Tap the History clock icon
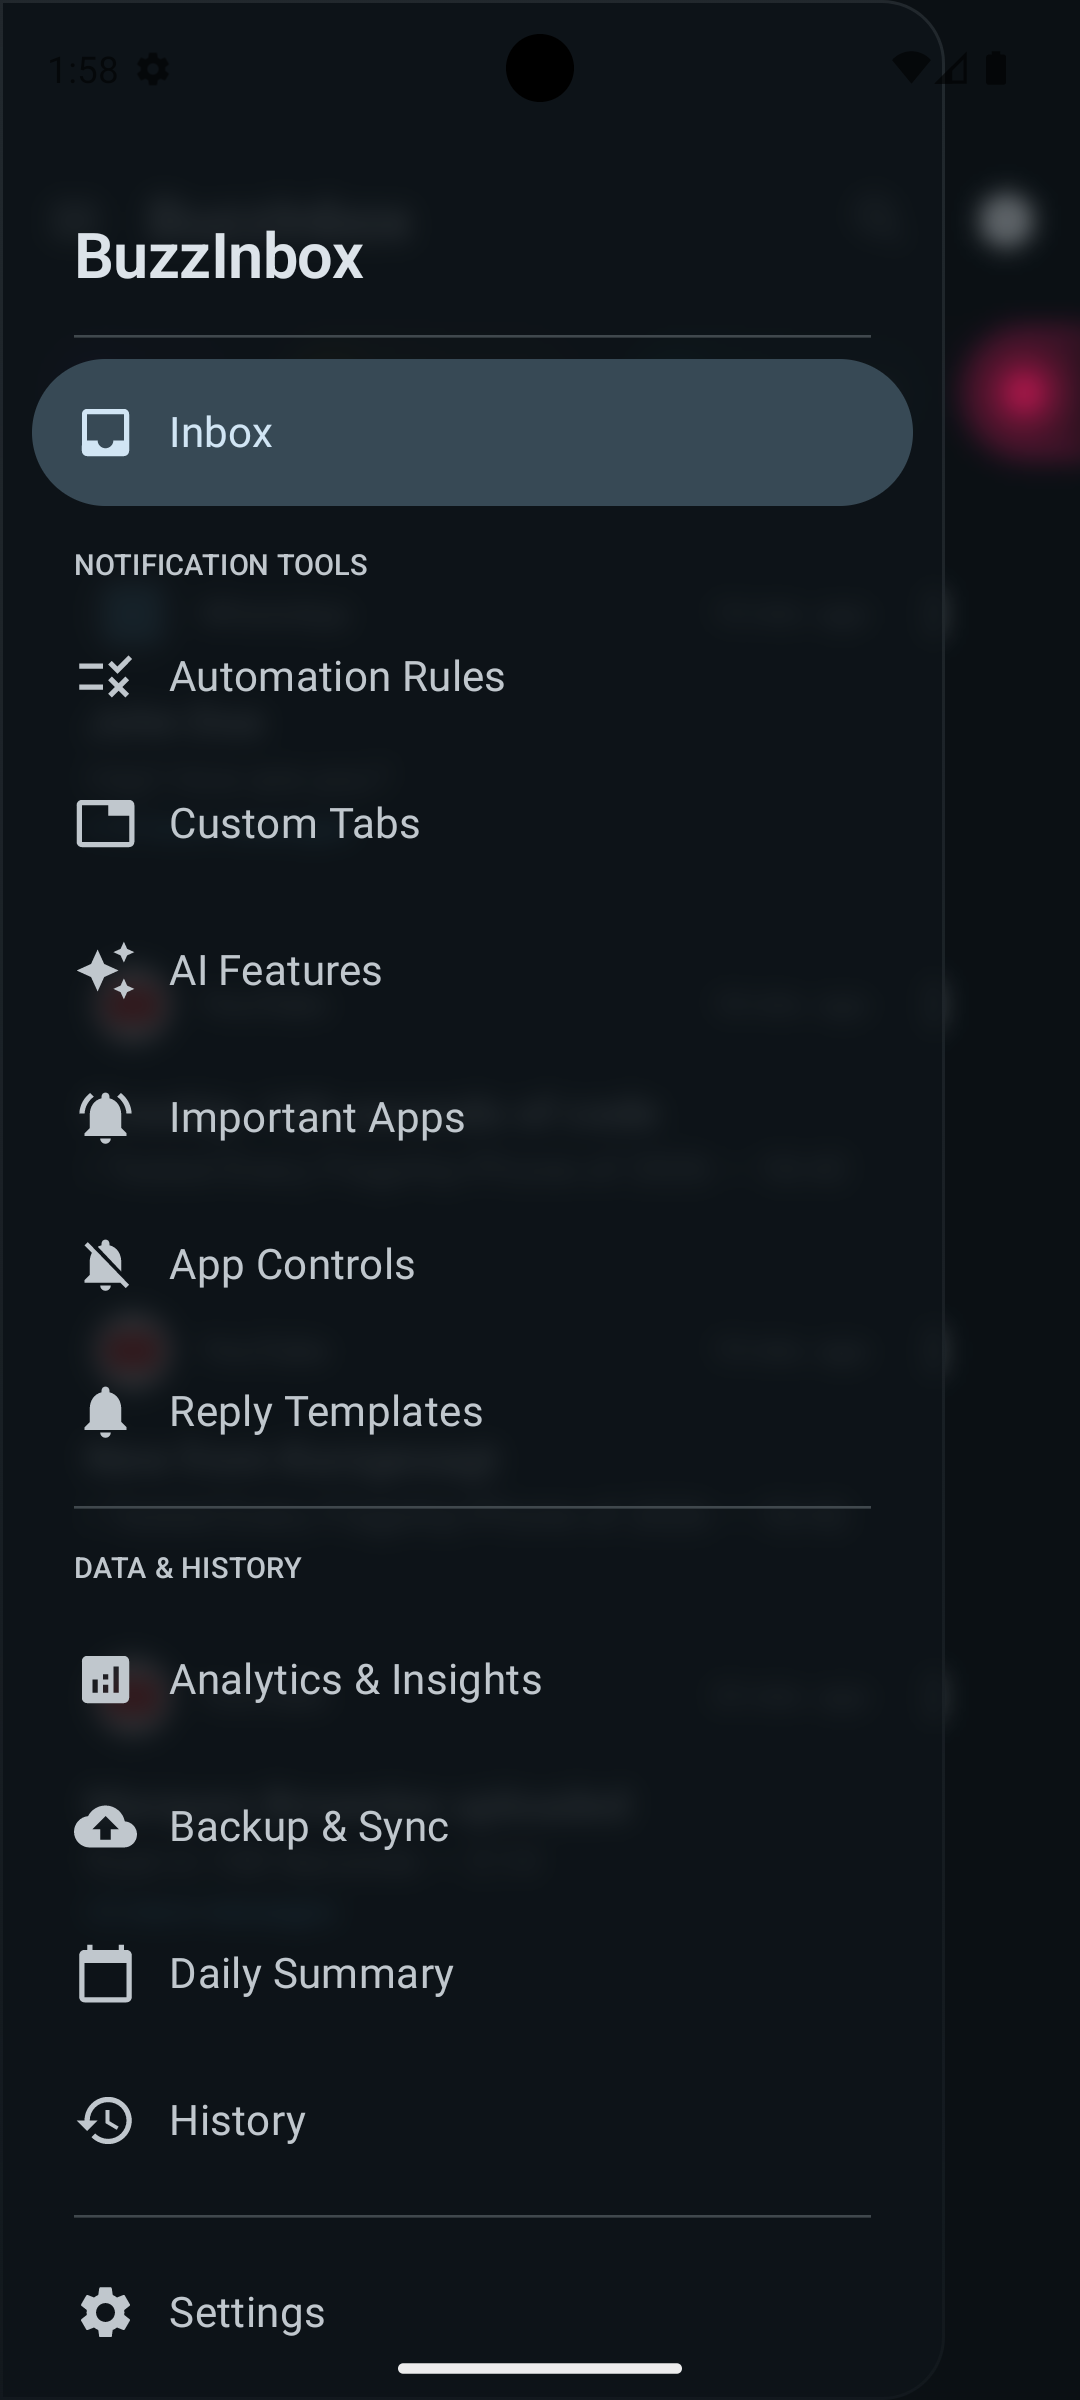Image resolution: width=1080 pixels, height=2400 pixels. (105, 2119)
